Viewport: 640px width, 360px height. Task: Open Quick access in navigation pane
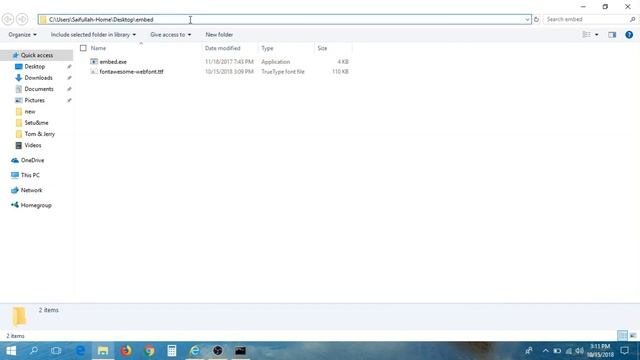37,55
